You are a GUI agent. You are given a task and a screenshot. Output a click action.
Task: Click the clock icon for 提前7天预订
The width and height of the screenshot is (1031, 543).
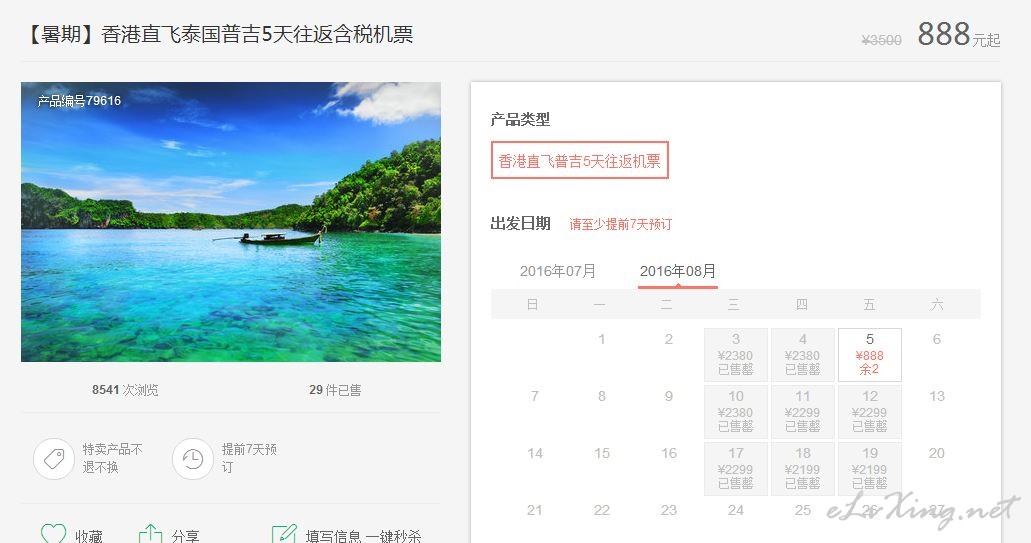point(193,458)
